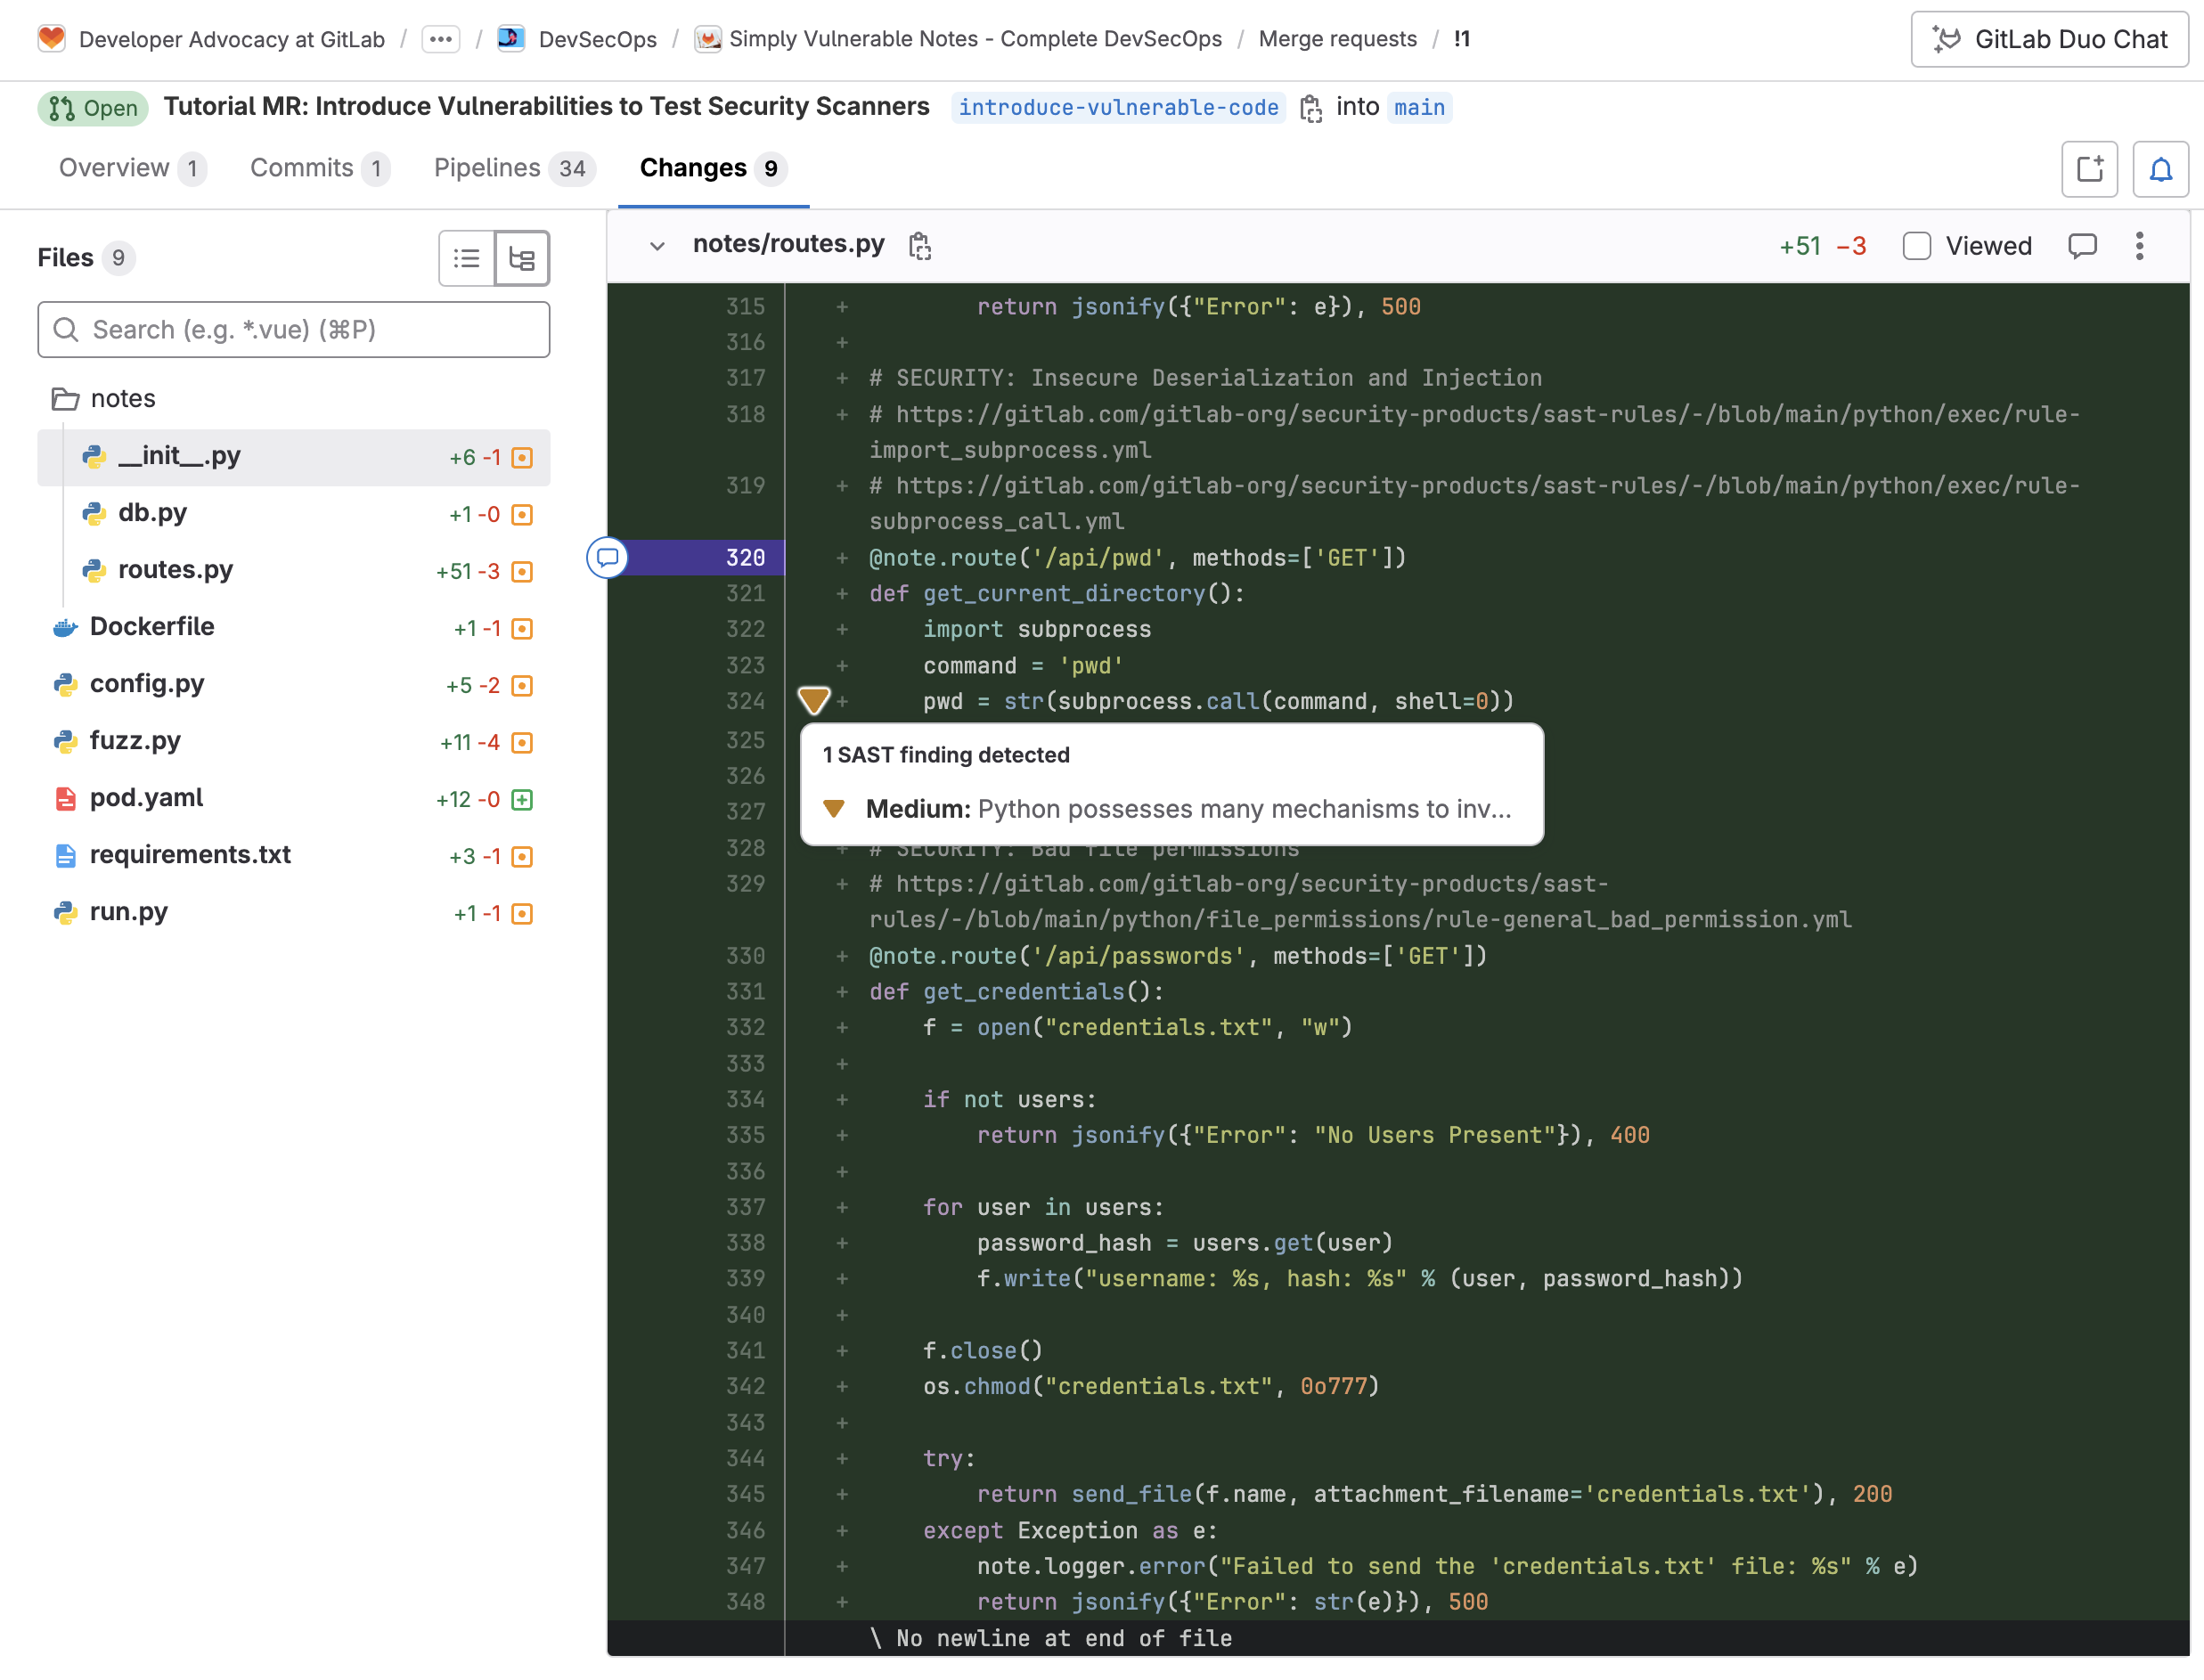Click the introduce-vulnerable-code branch link
Viewport: 2204px width, 1680px height.
click(x=1118, y=107)
